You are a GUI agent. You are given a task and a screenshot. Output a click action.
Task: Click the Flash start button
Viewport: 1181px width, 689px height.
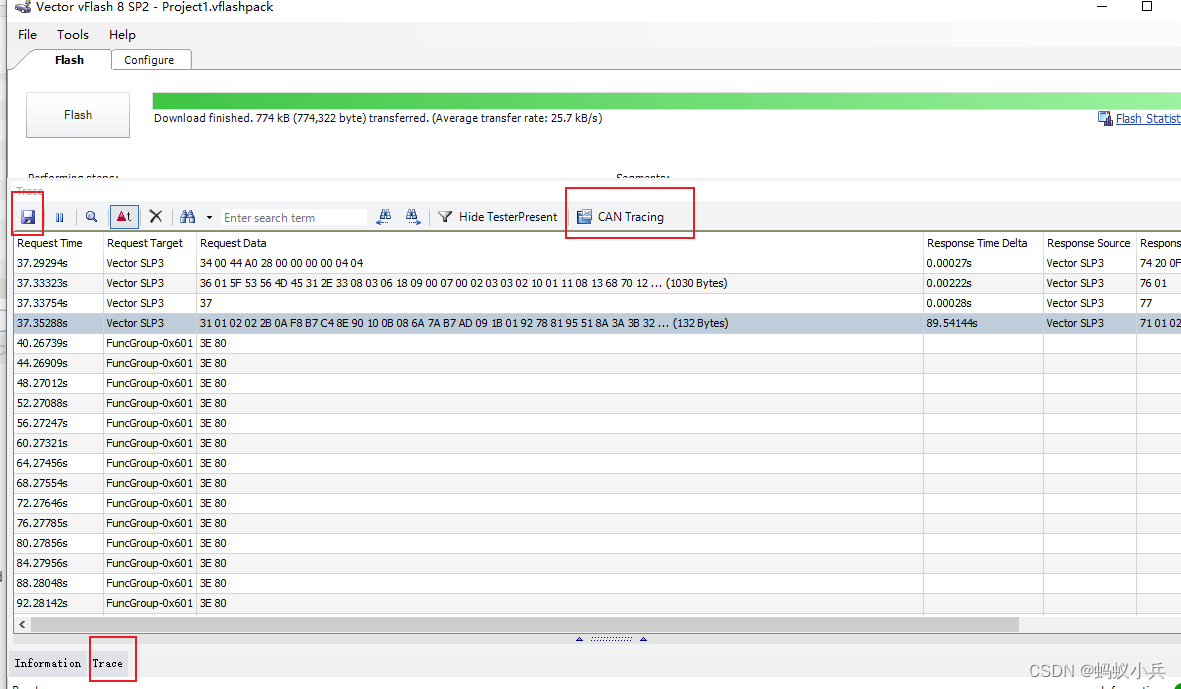coord(78,115)
